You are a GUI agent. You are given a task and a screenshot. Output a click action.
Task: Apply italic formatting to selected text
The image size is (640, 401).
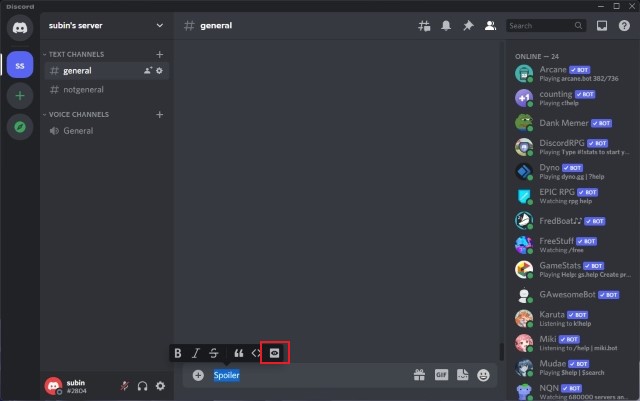[196, 353]
